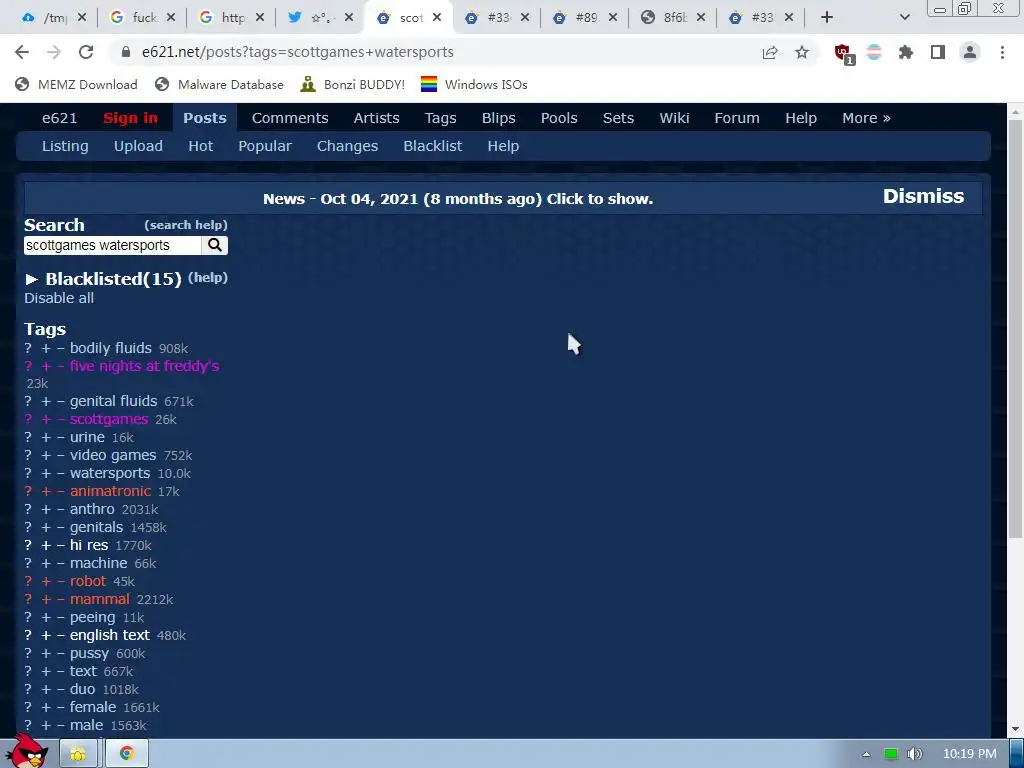This screenshot has width=1024, height=768.
Task: Open the volume speaker tray icon
Action: 915,754
